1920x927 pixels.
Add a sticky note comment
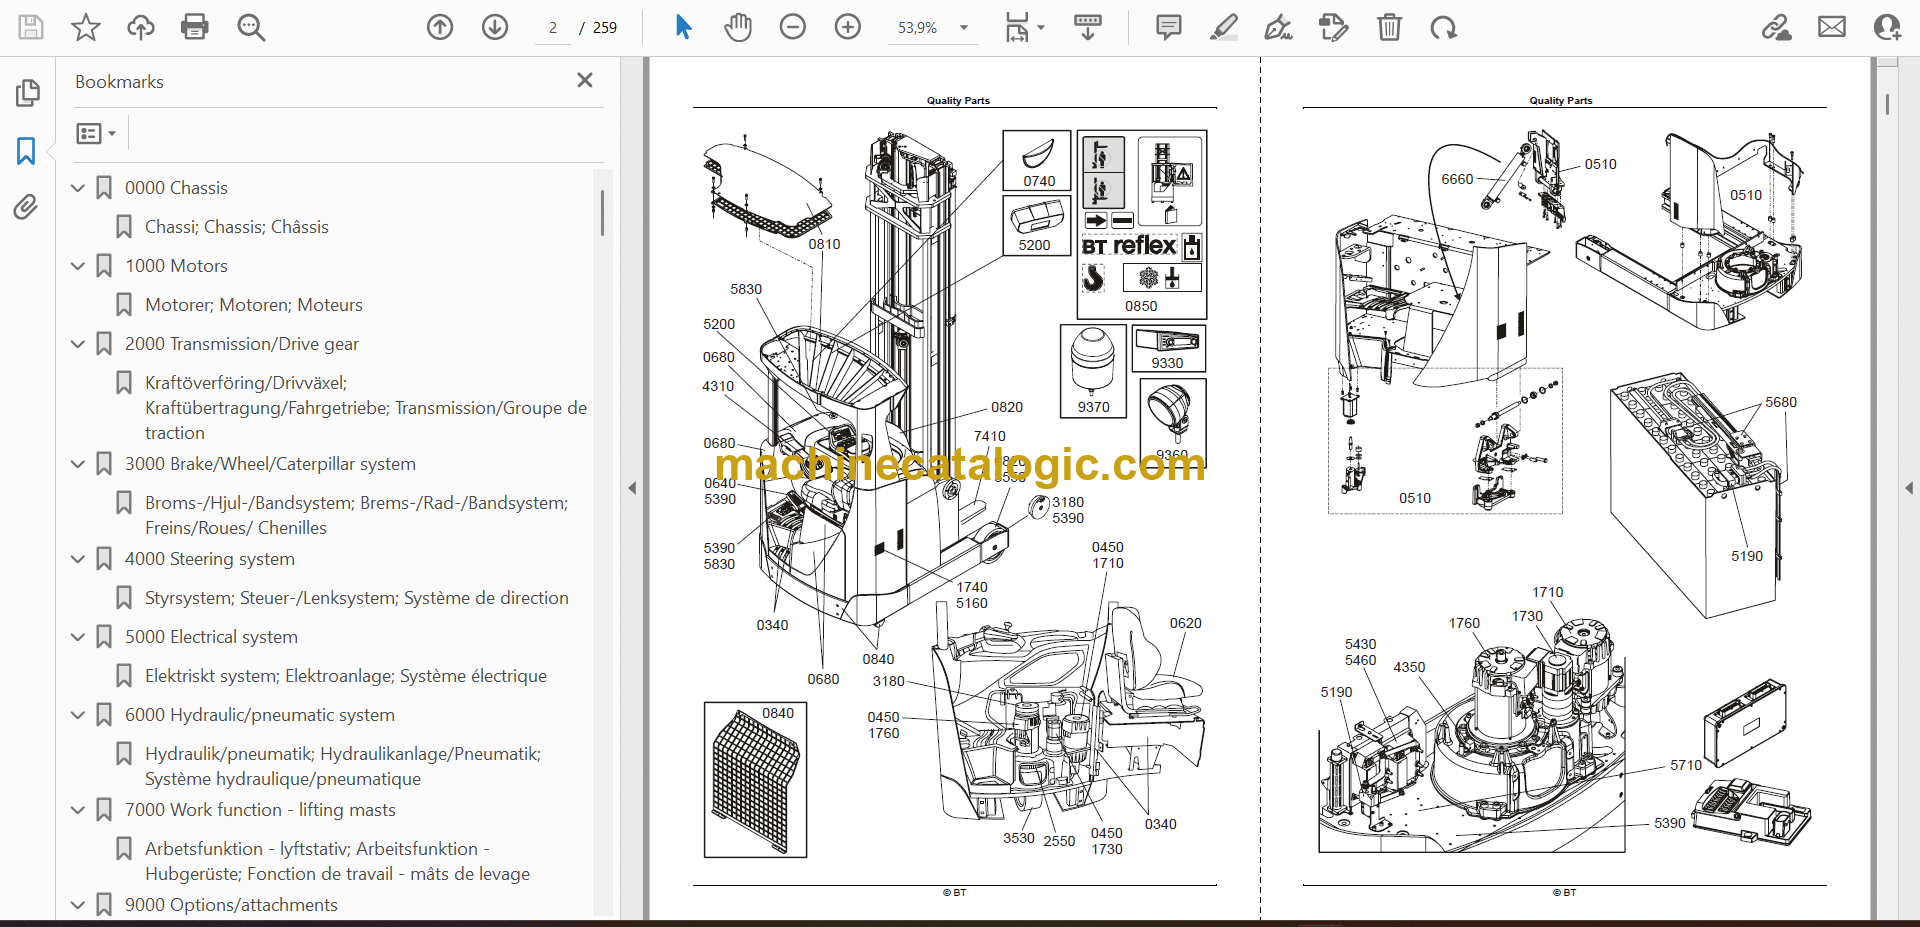[1168, 27]
